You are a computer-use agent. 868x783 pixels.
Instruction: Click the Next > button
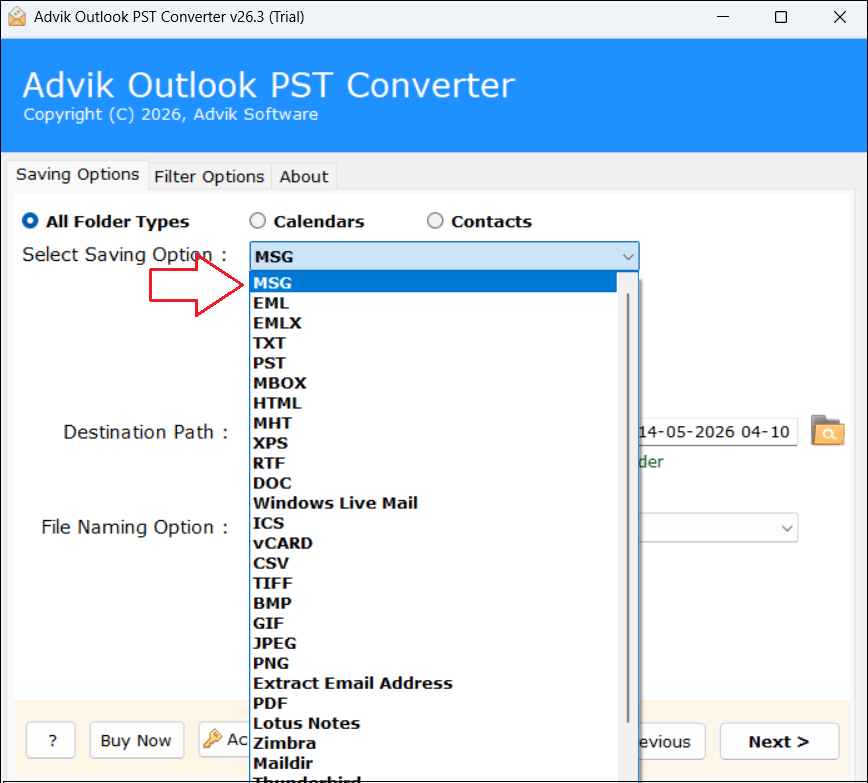(779, 741)
